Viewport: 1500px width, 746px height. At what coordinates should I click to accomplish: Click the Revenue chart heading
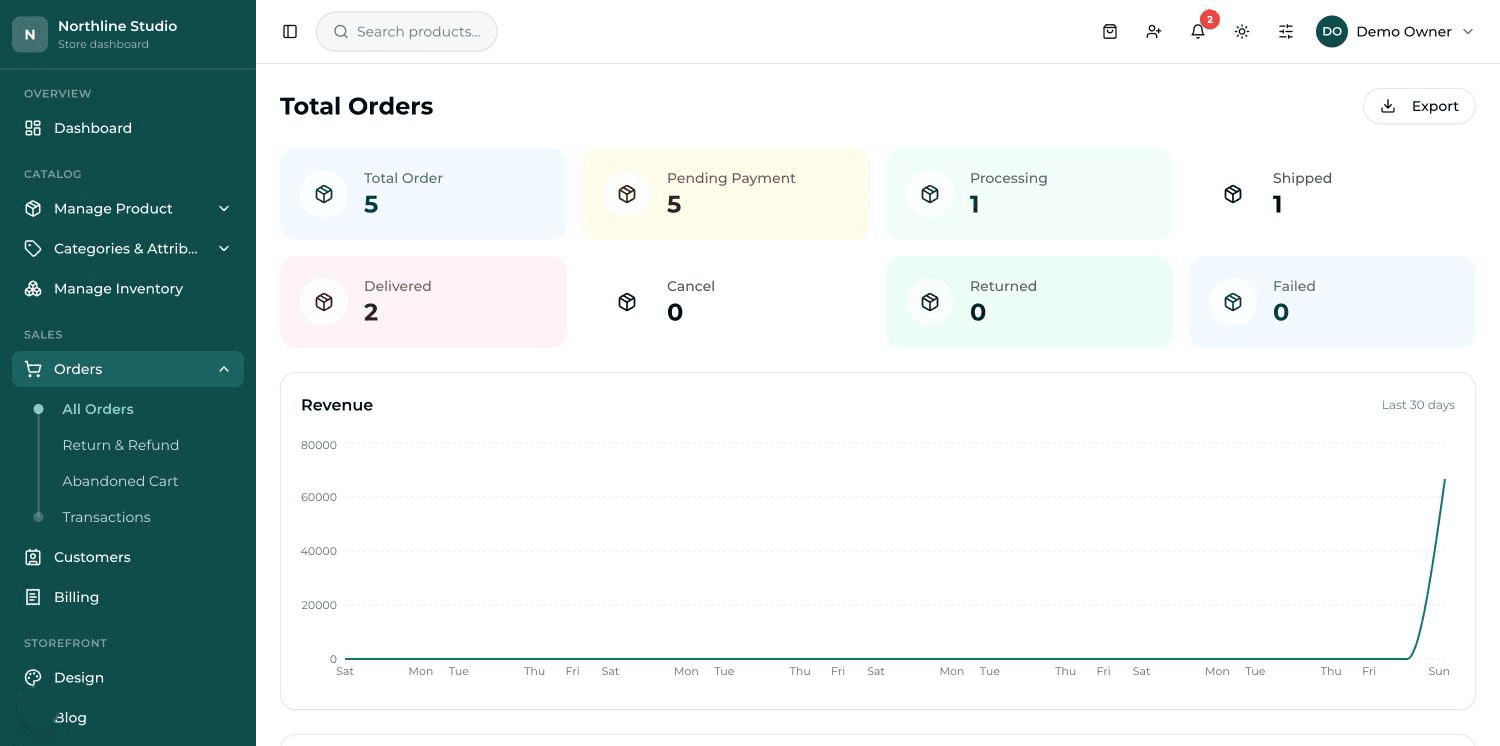coord(337,405)
